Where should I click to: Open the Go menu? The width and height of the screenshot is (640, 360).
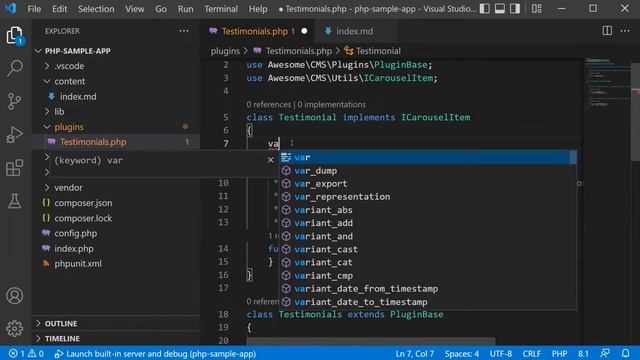click(161, 9)
